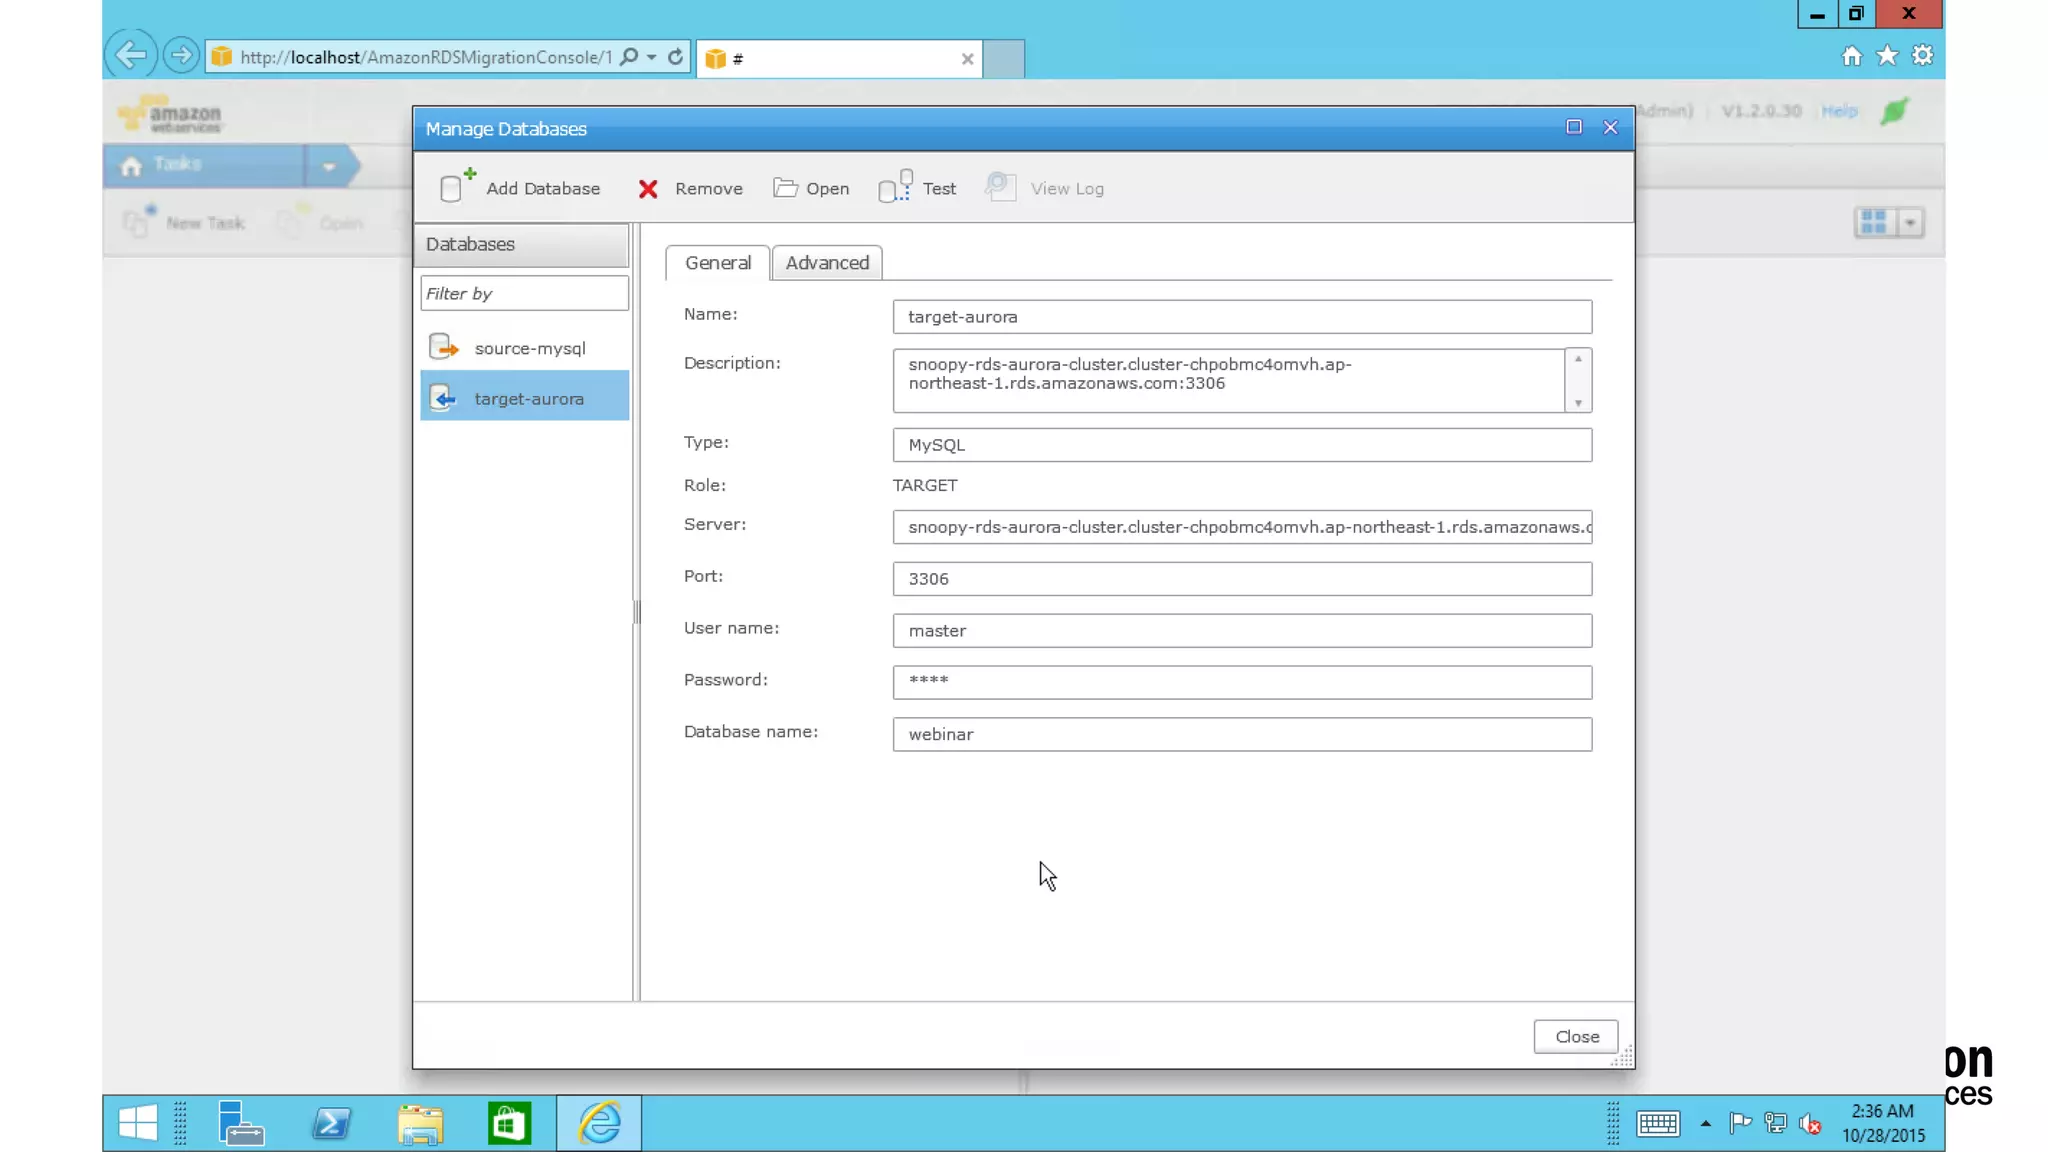Image resolution: width=2048 pixels, height=1152 pixels.
Task: Select source-mysql database in list
Action: point(529,348)
